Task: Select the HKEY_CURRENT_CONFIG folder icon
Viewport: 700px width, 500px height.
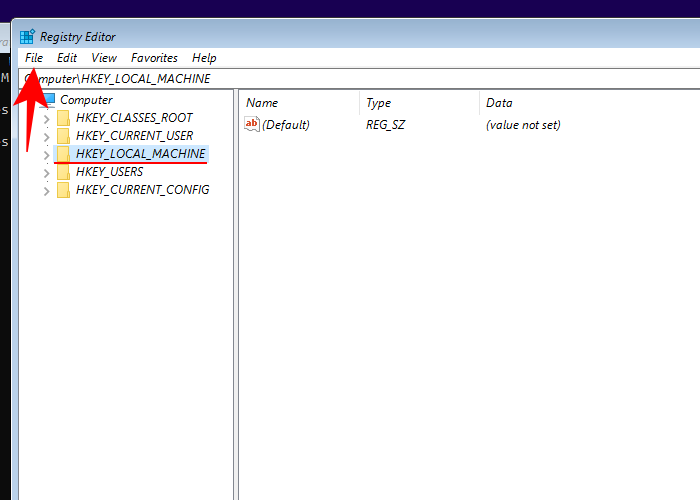Action: (64, 190)
